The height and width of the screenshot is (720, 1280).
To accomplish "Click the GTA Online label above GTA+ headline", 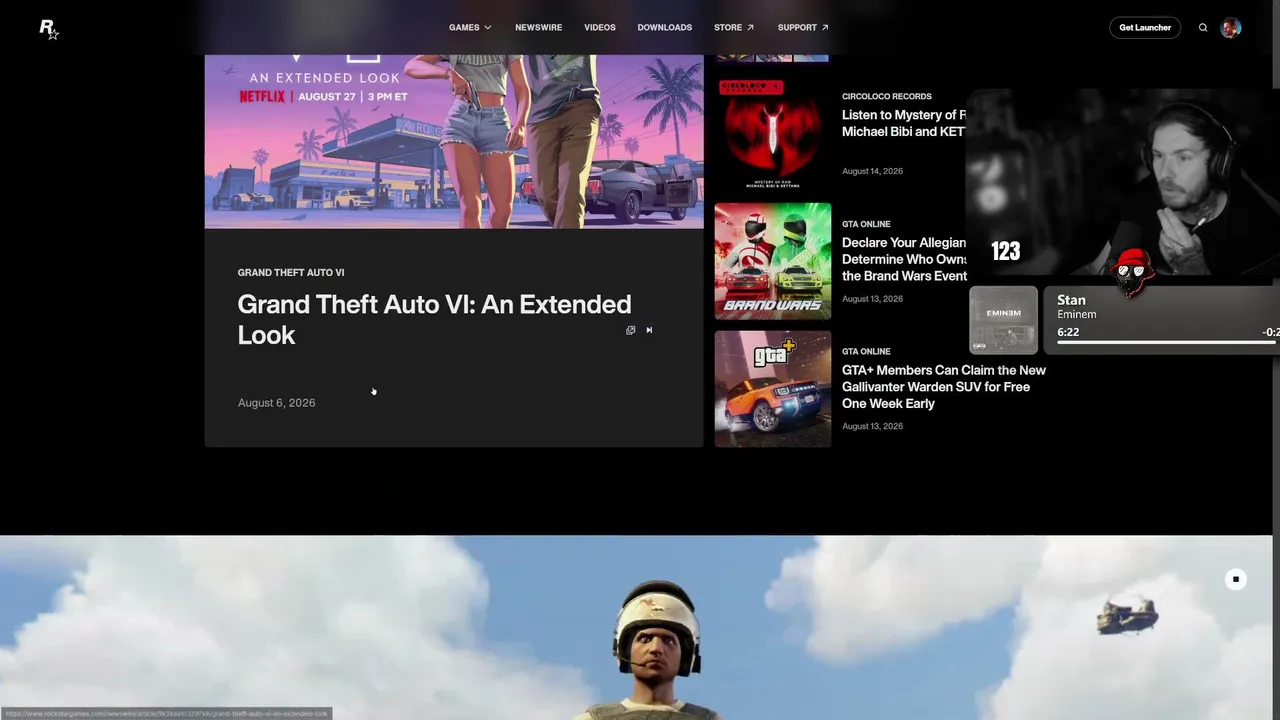I will [866, 352].
